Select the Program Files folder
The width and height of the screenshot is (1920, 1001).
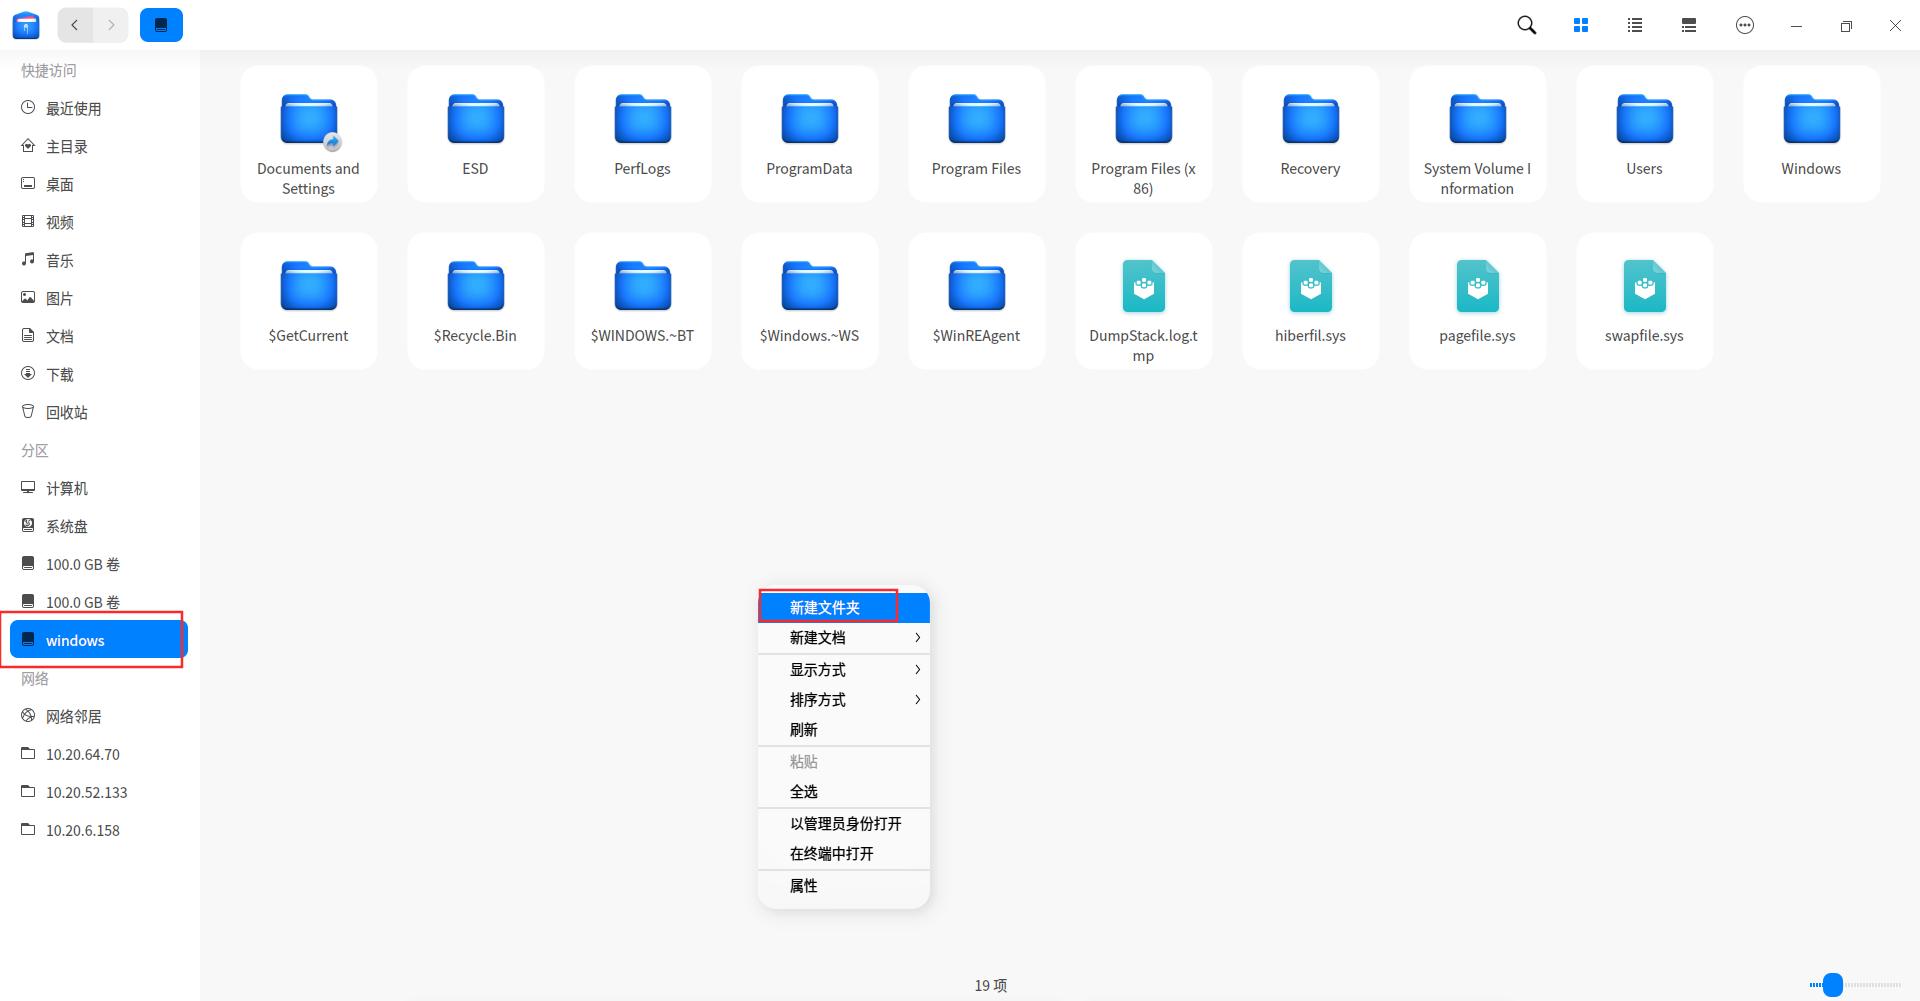pos(976,134)
